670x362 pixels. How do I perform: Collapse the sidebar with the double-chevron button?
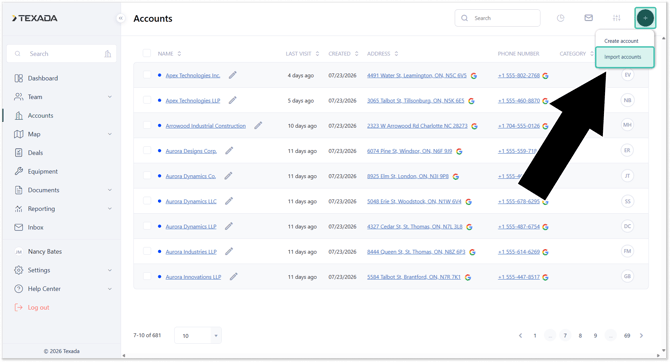coord(120,18)
